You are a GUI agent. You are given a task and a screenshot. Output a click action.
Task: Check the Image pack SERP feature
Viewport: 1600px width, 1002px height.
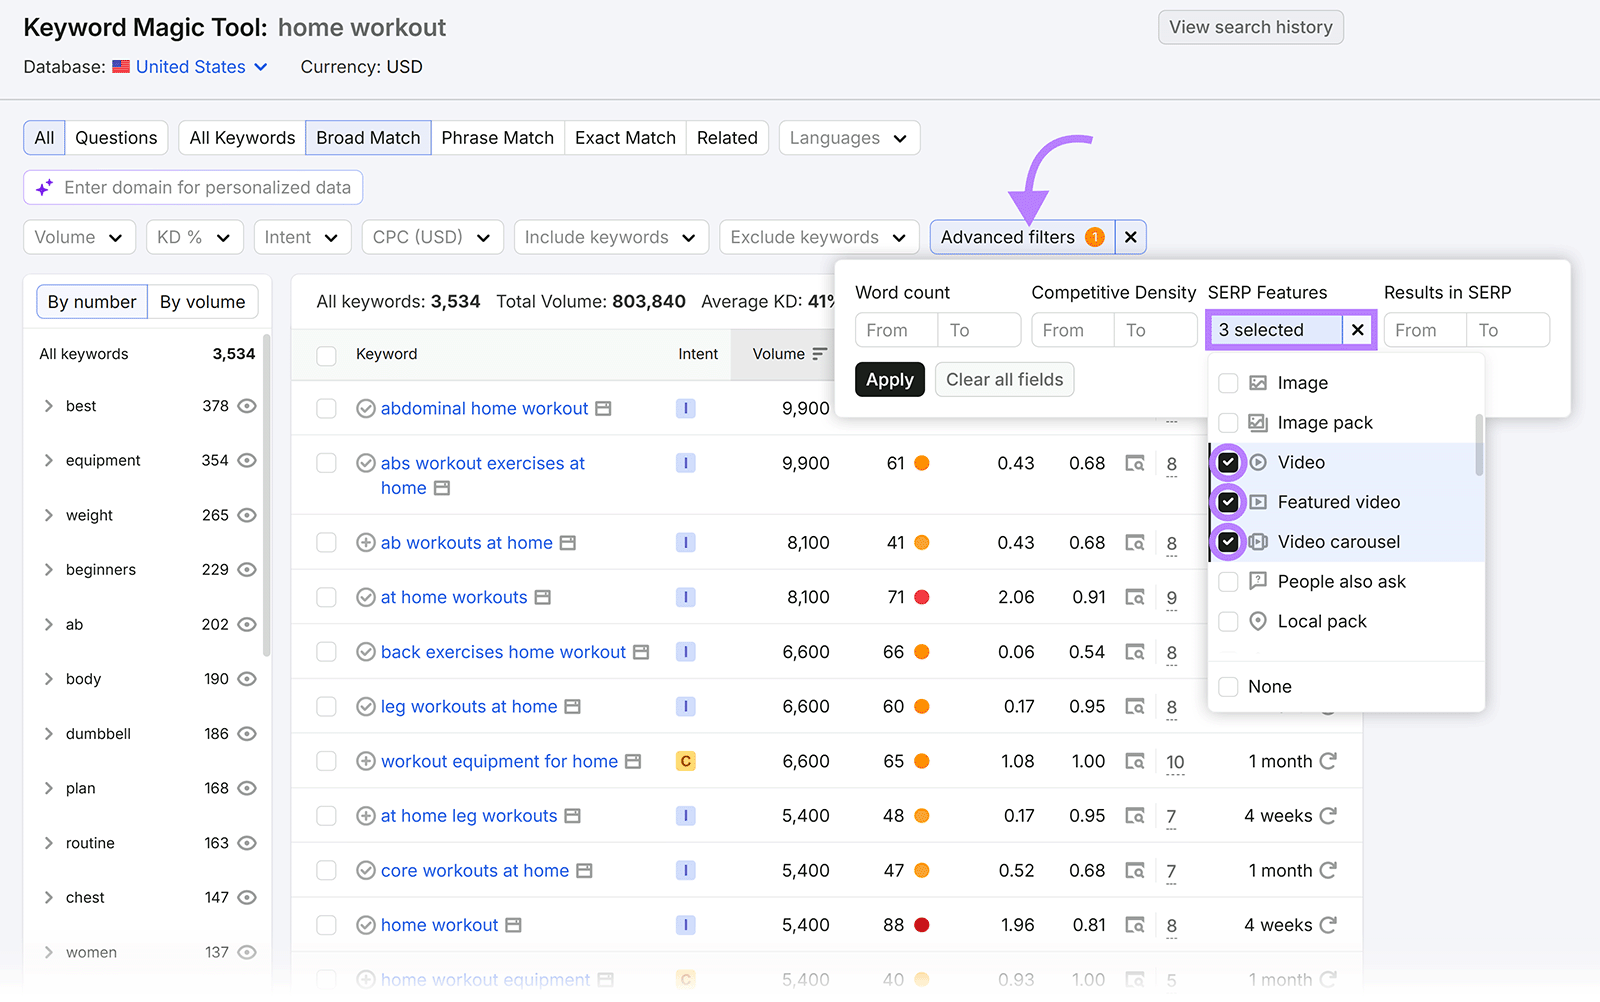point(1228,423)
